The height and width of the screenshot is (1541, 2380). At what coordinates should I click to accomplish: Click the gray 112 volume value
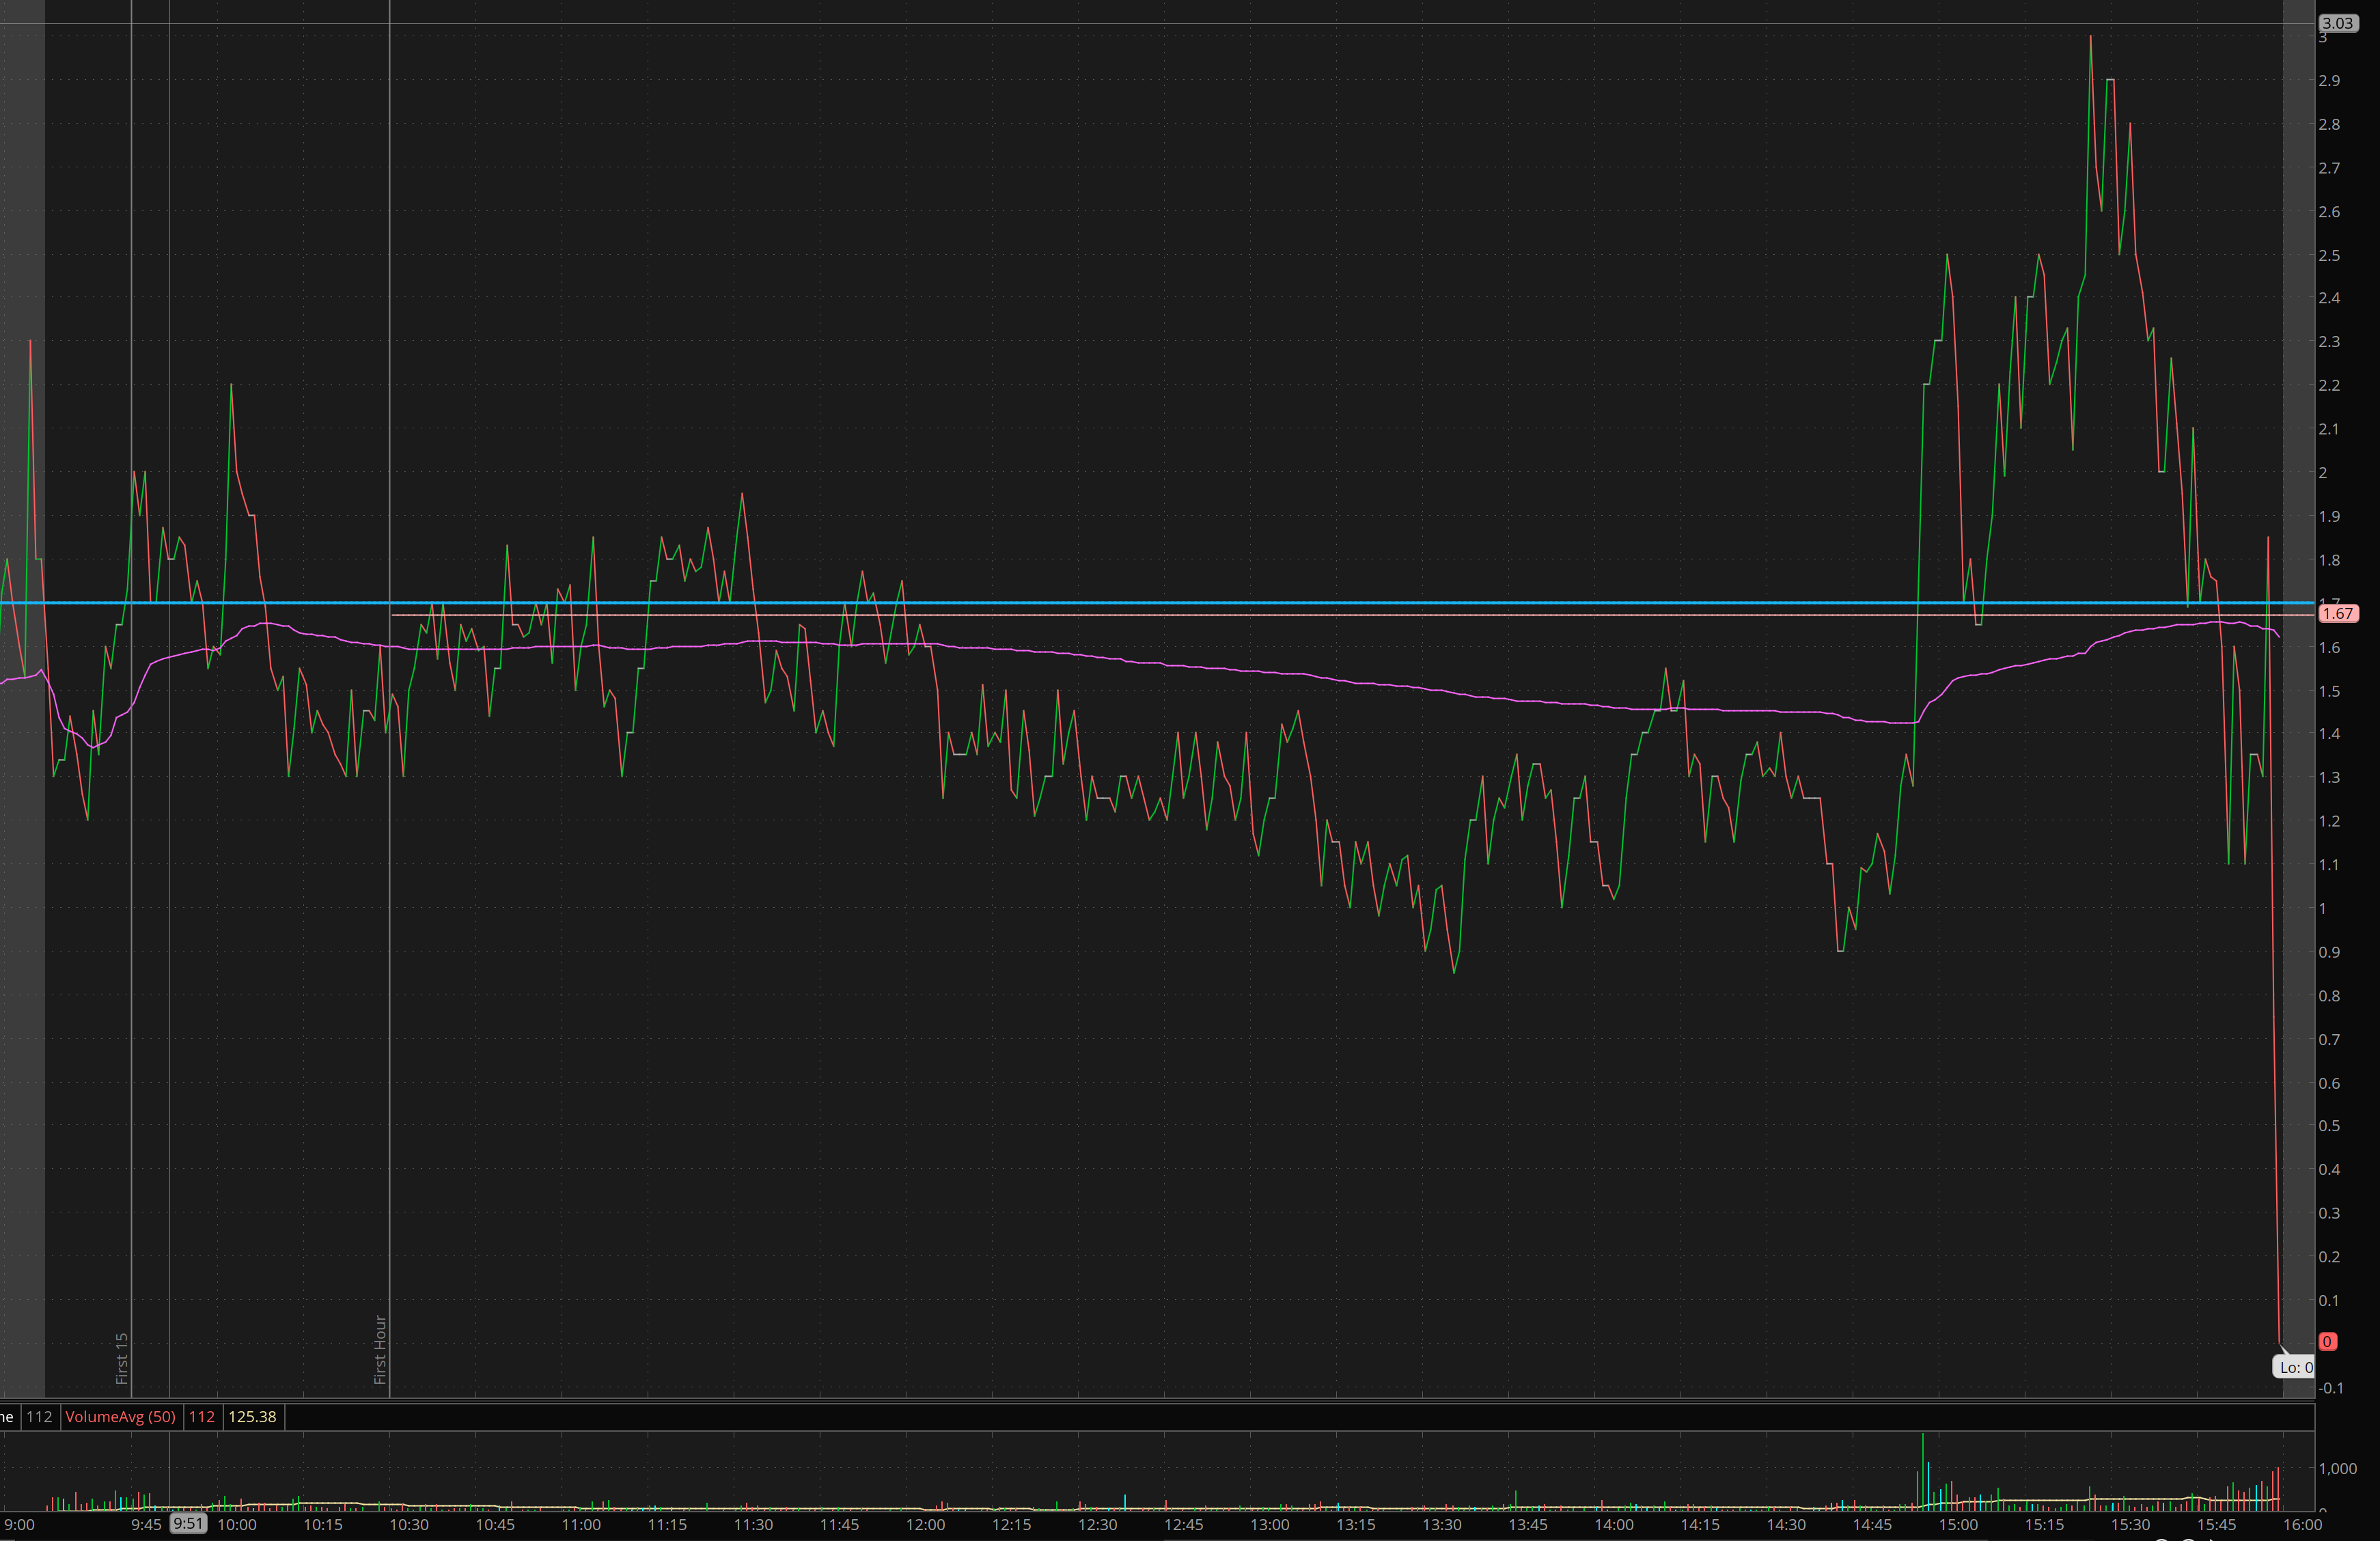[39, 1416]
